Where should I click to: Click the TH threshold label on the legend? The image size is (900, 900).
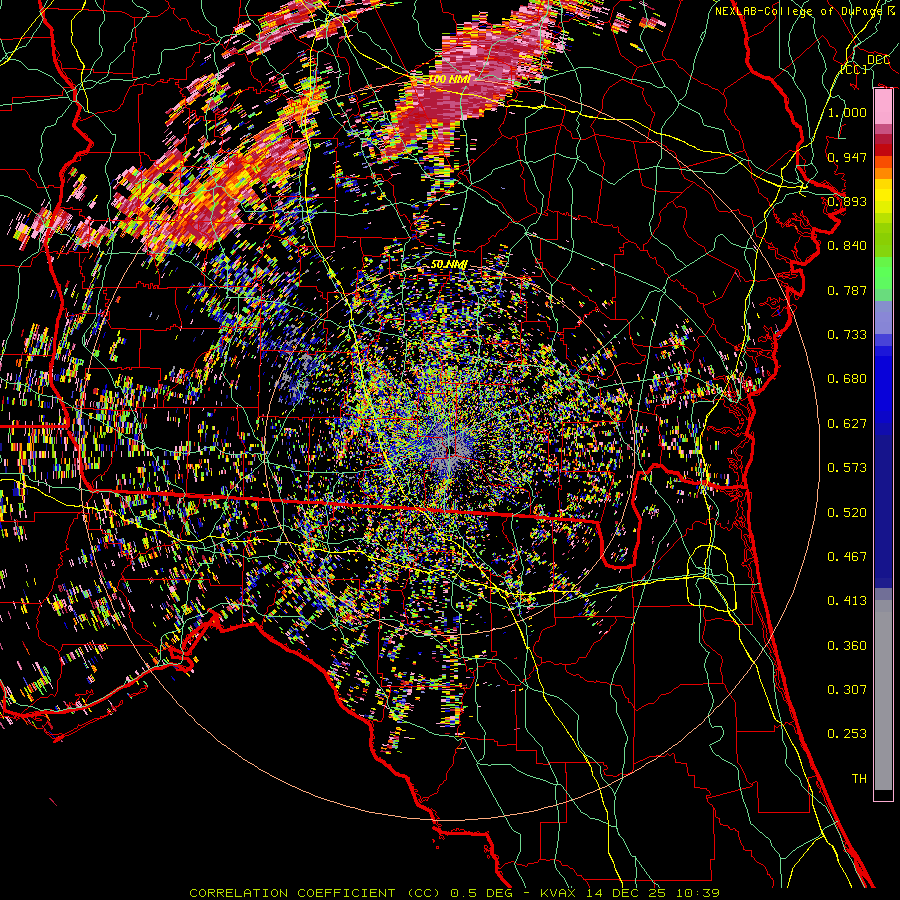pyautogui.click(x=859, y=779)
